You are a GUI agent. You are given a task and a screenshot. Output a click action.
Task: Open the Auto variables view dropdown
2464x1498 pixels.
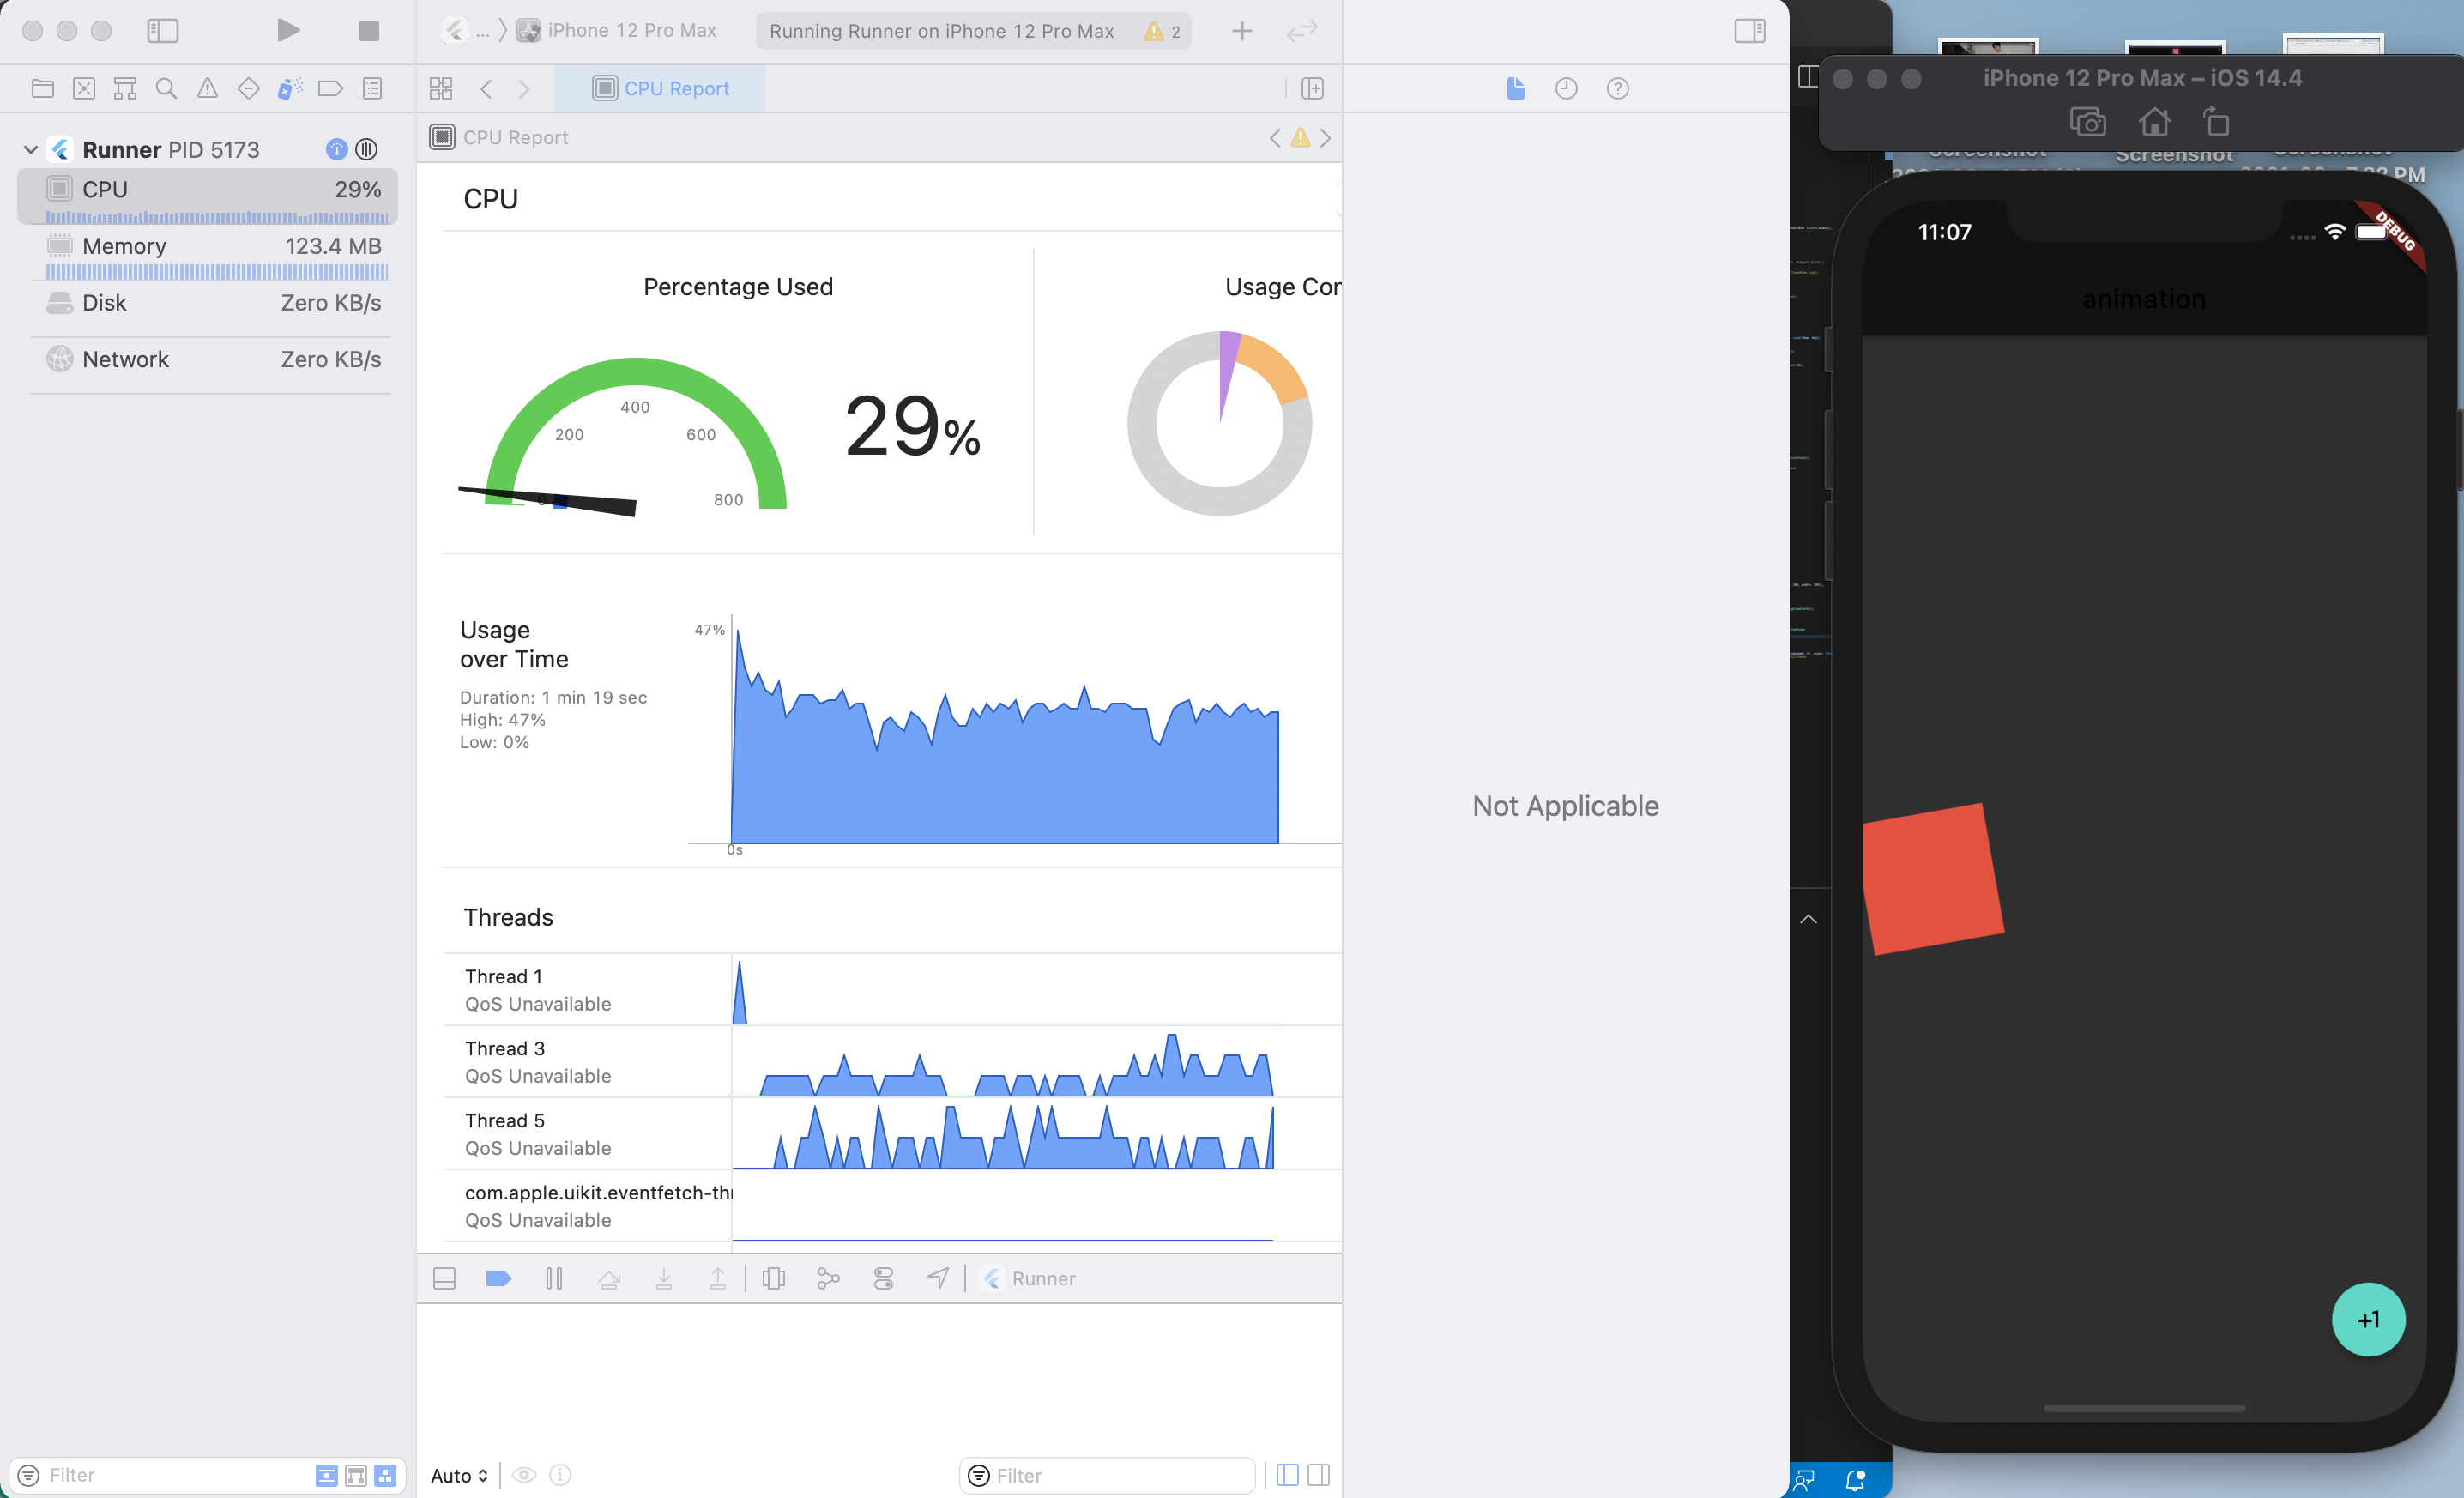[458, 1475]
